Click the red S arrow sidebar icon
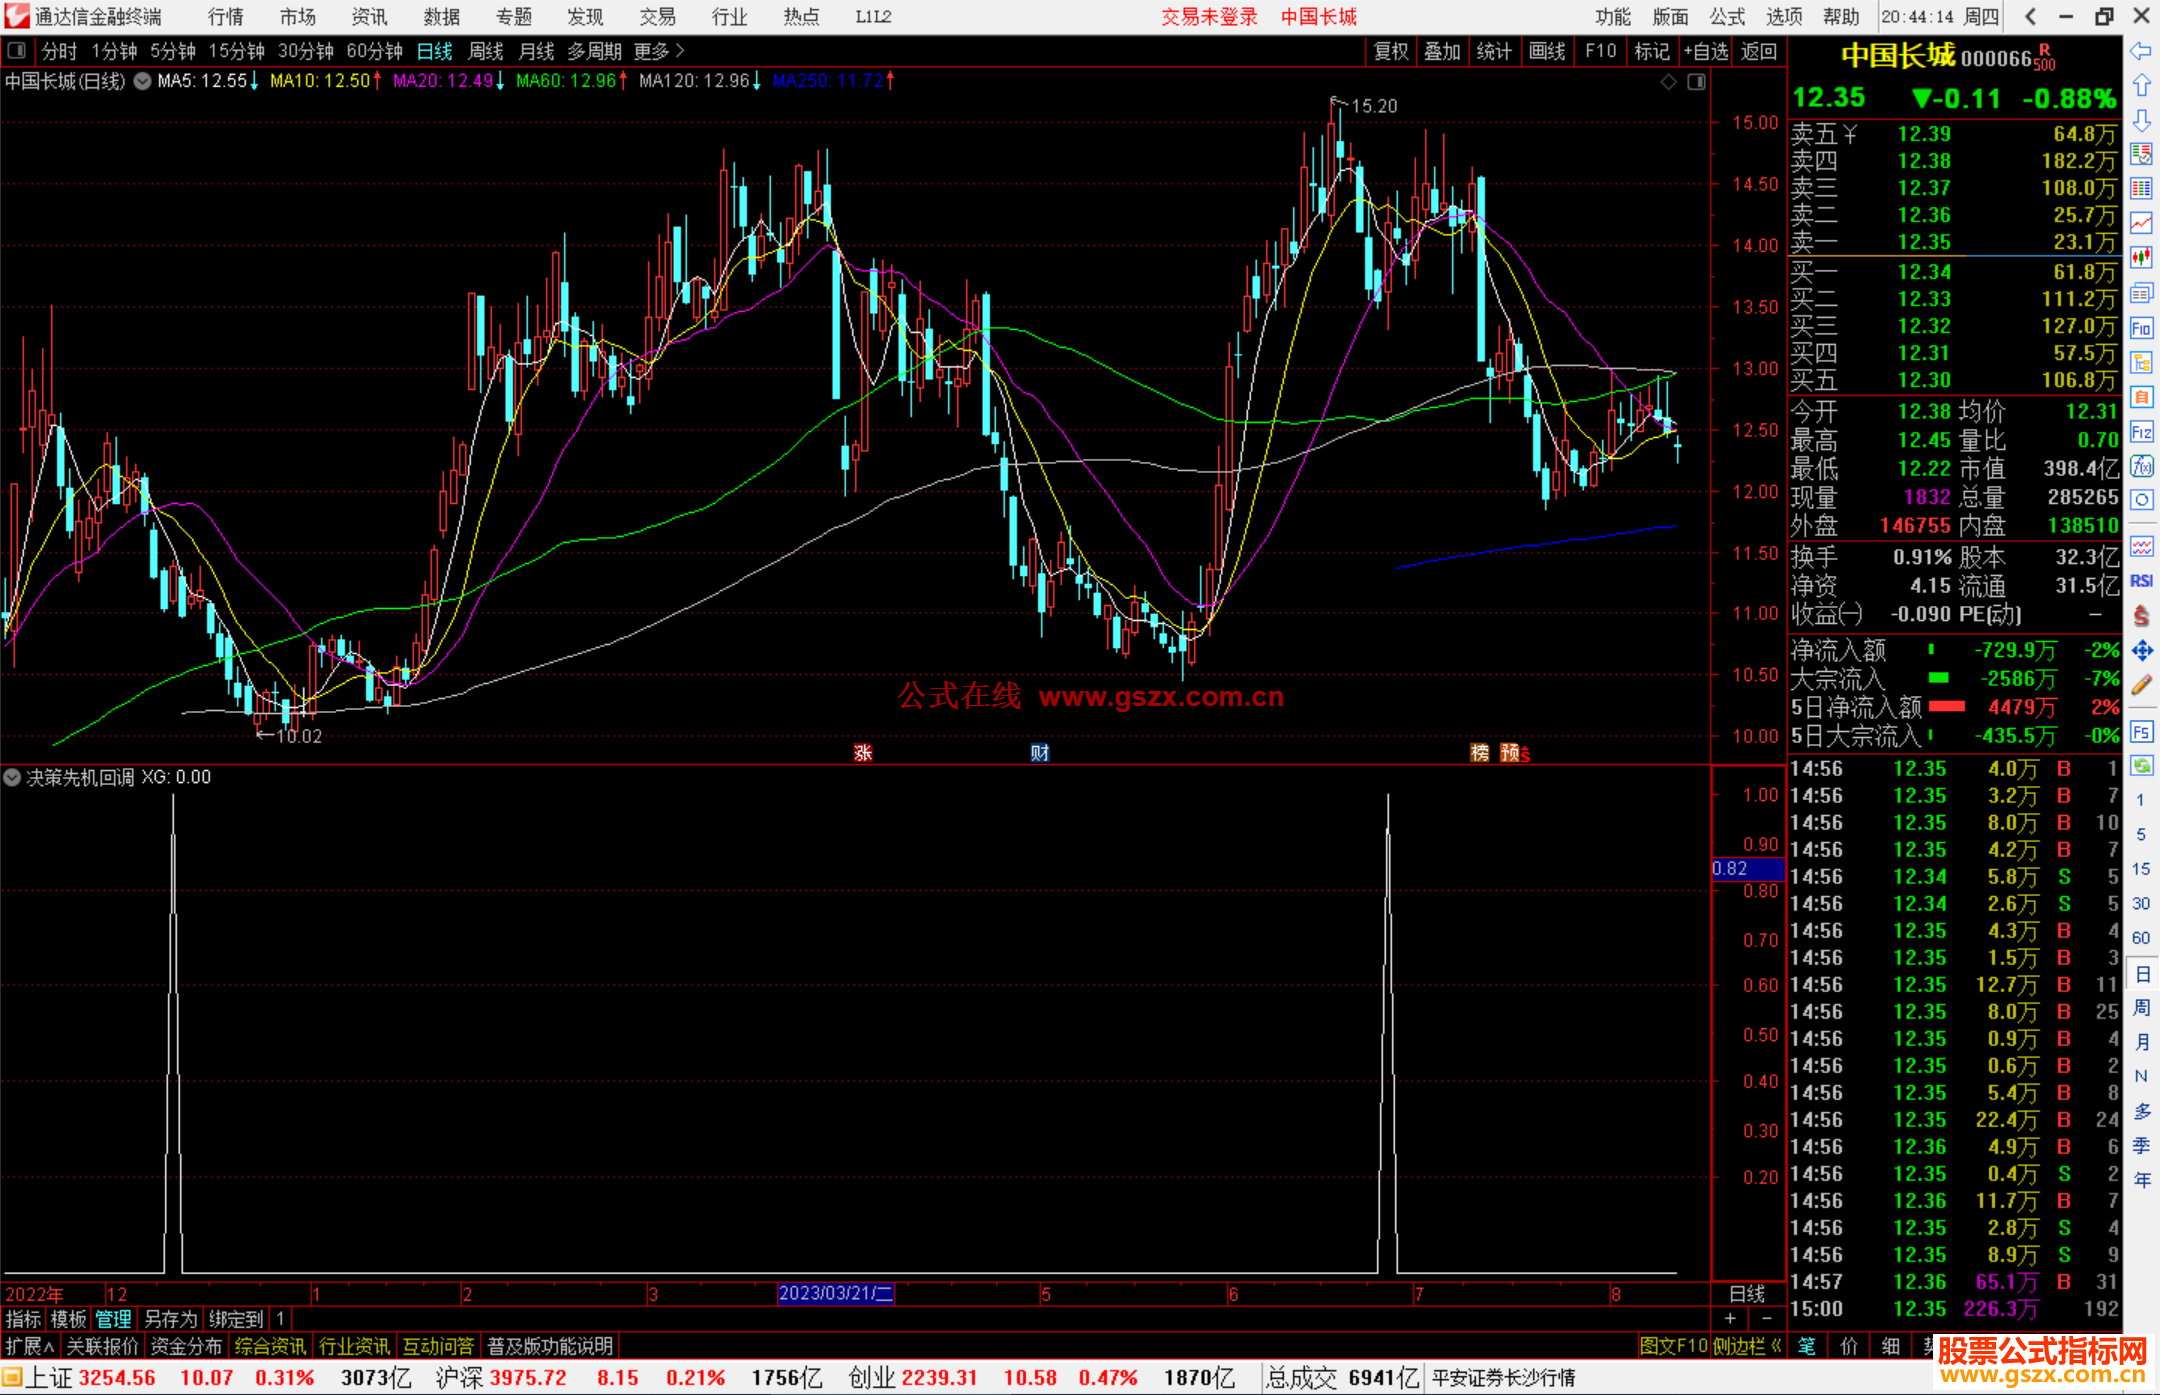The width and height of the screenshot is (2160, 1395). pos(2141,616)
